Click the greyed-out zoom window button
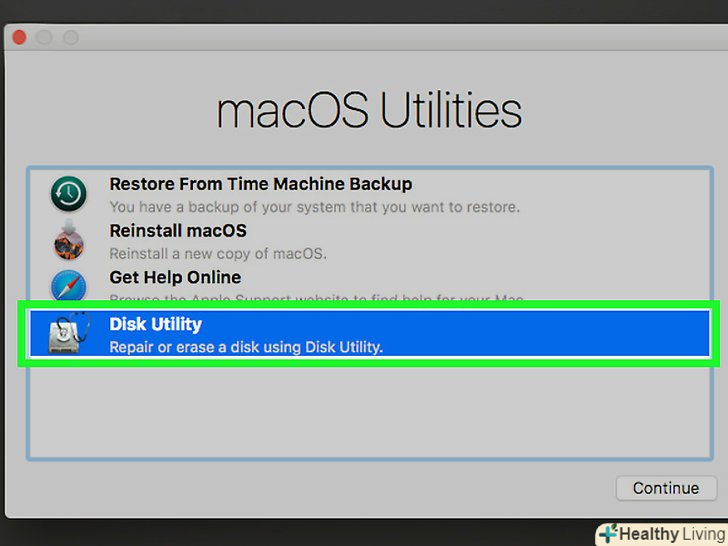This screenshot has width=728, height=546. point(71,38)
